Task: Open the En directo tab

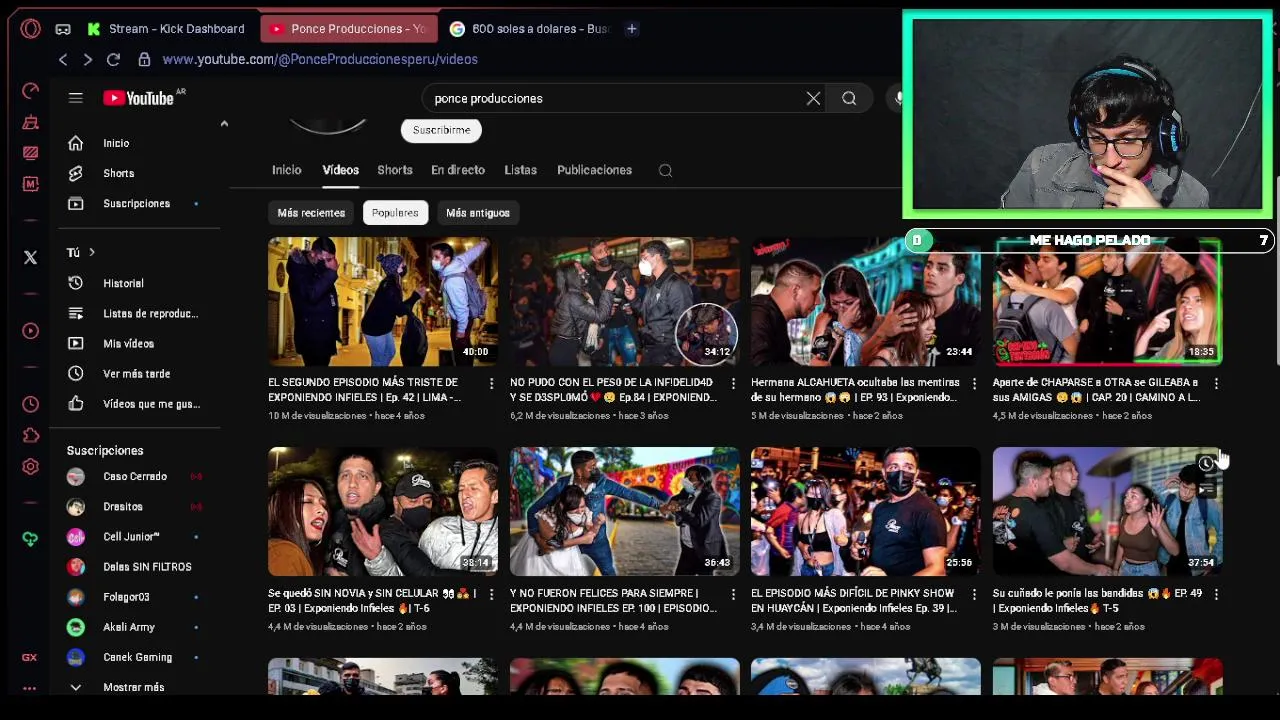Action: pyautogui.click(x=458, y=170)
